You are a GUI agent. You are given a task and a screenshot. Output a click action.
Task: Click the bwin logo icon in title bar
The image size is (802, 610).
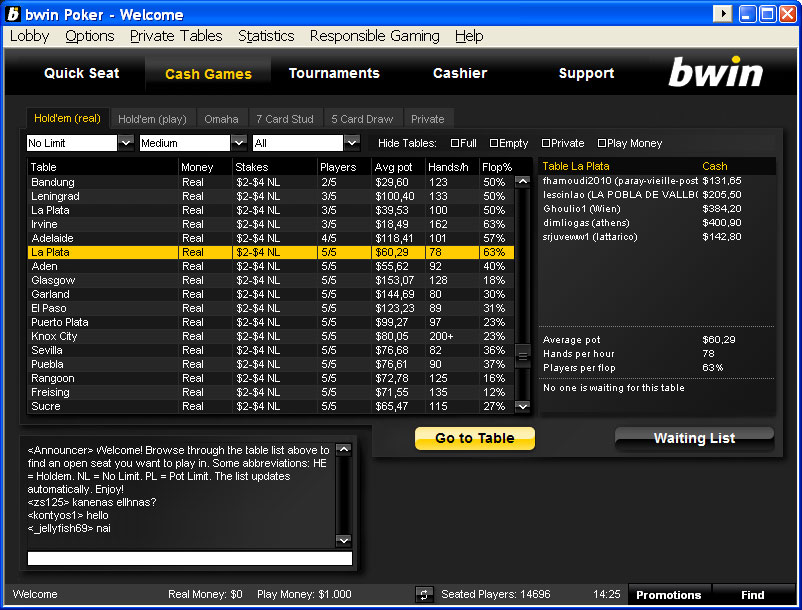tap(13, 14)
